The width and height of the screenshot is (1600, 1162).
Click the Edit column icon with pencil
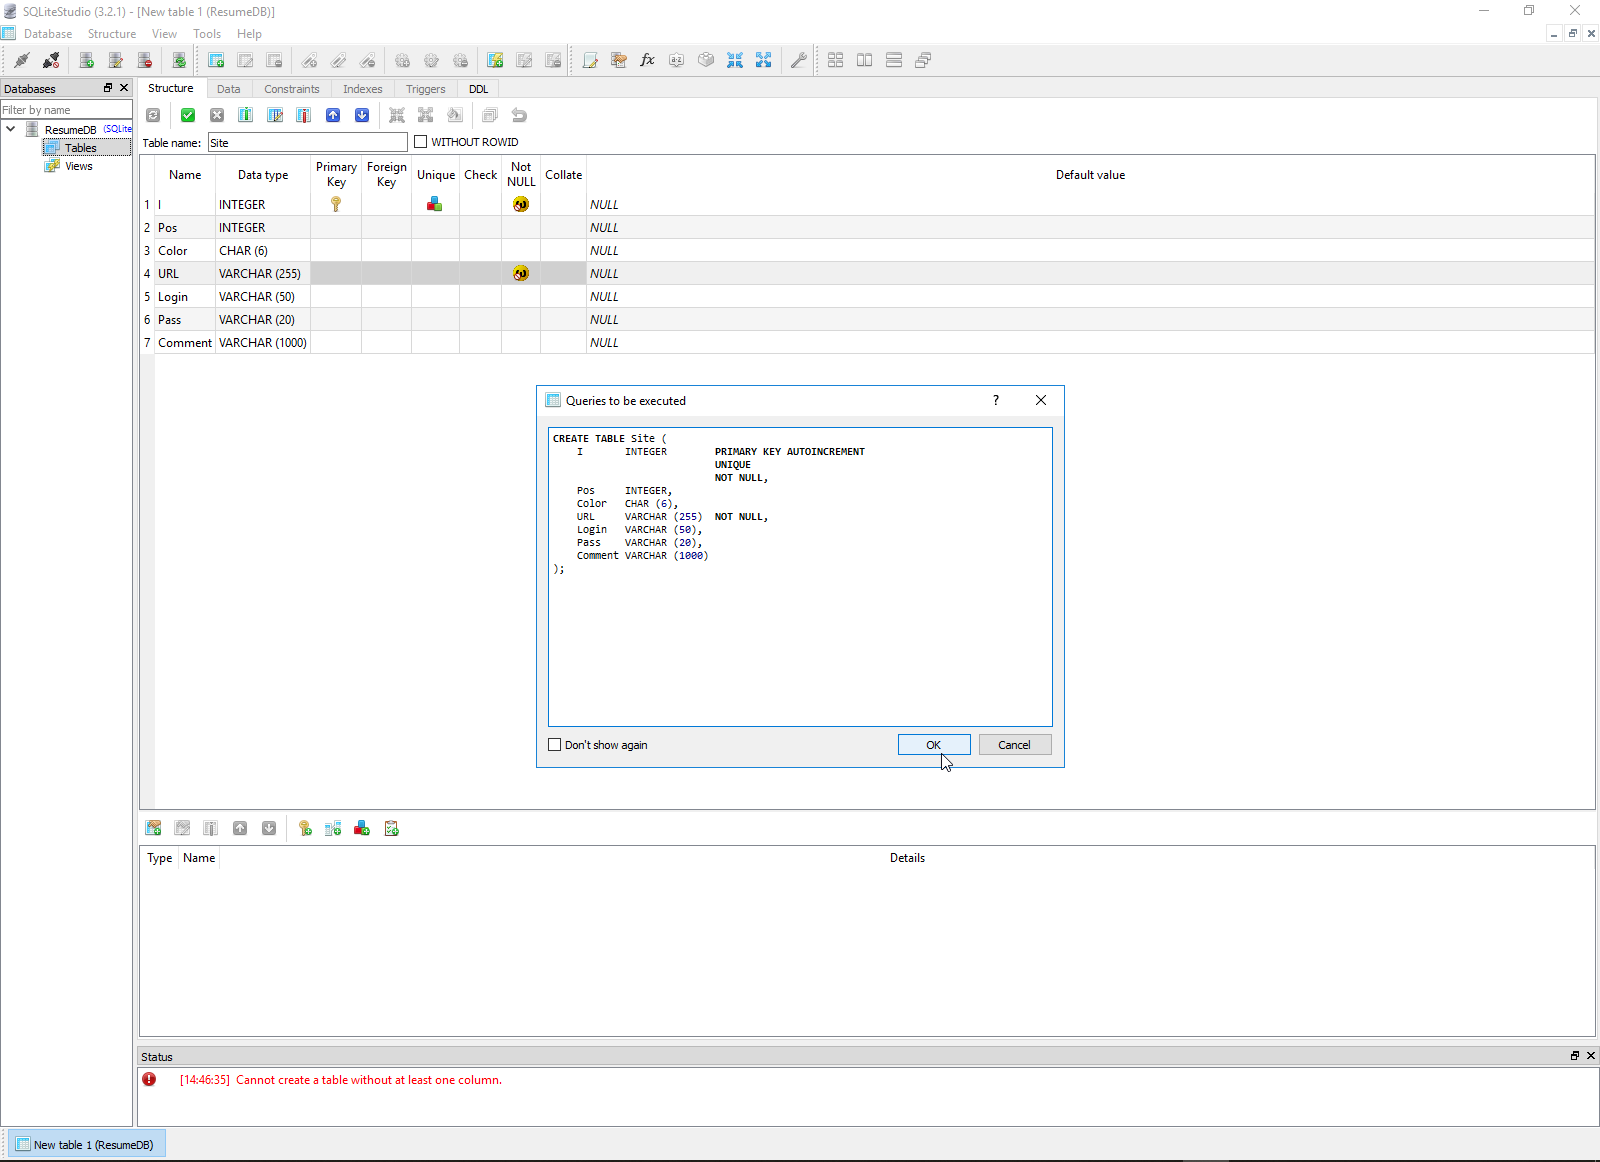275,115
